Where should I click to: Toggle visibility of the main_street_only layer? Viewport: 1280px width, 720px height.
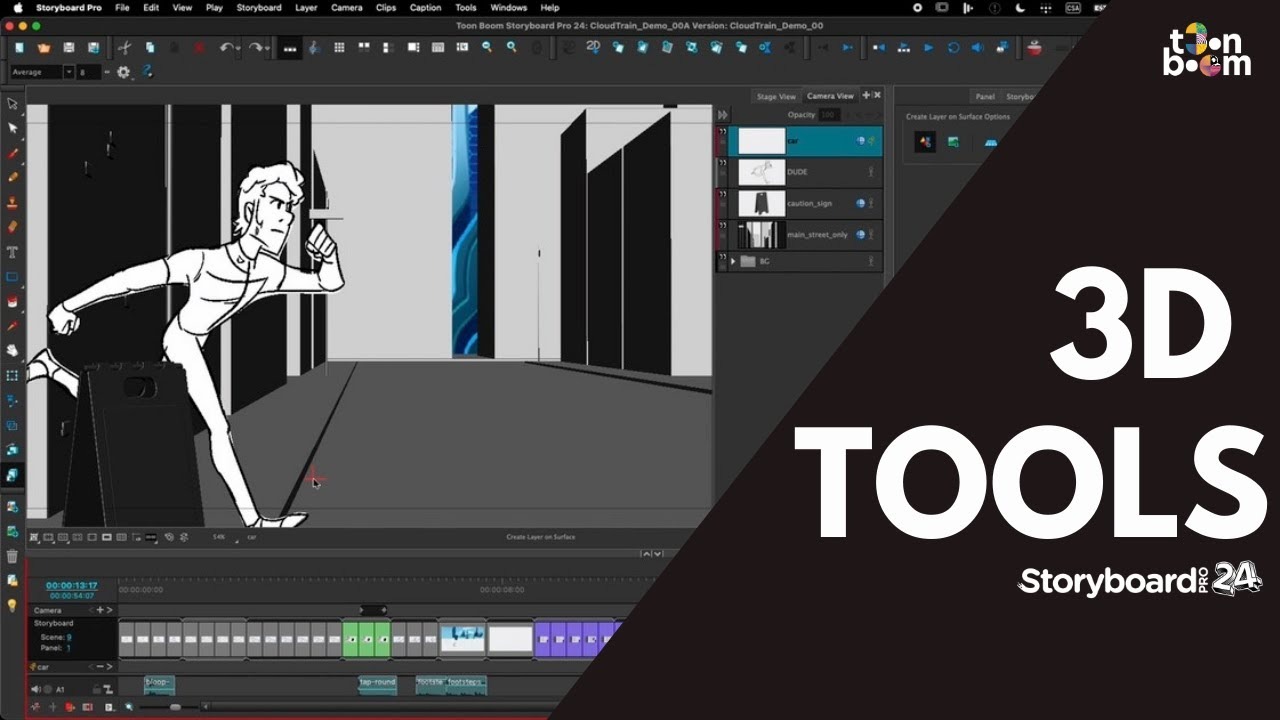[x=871, y=234]
